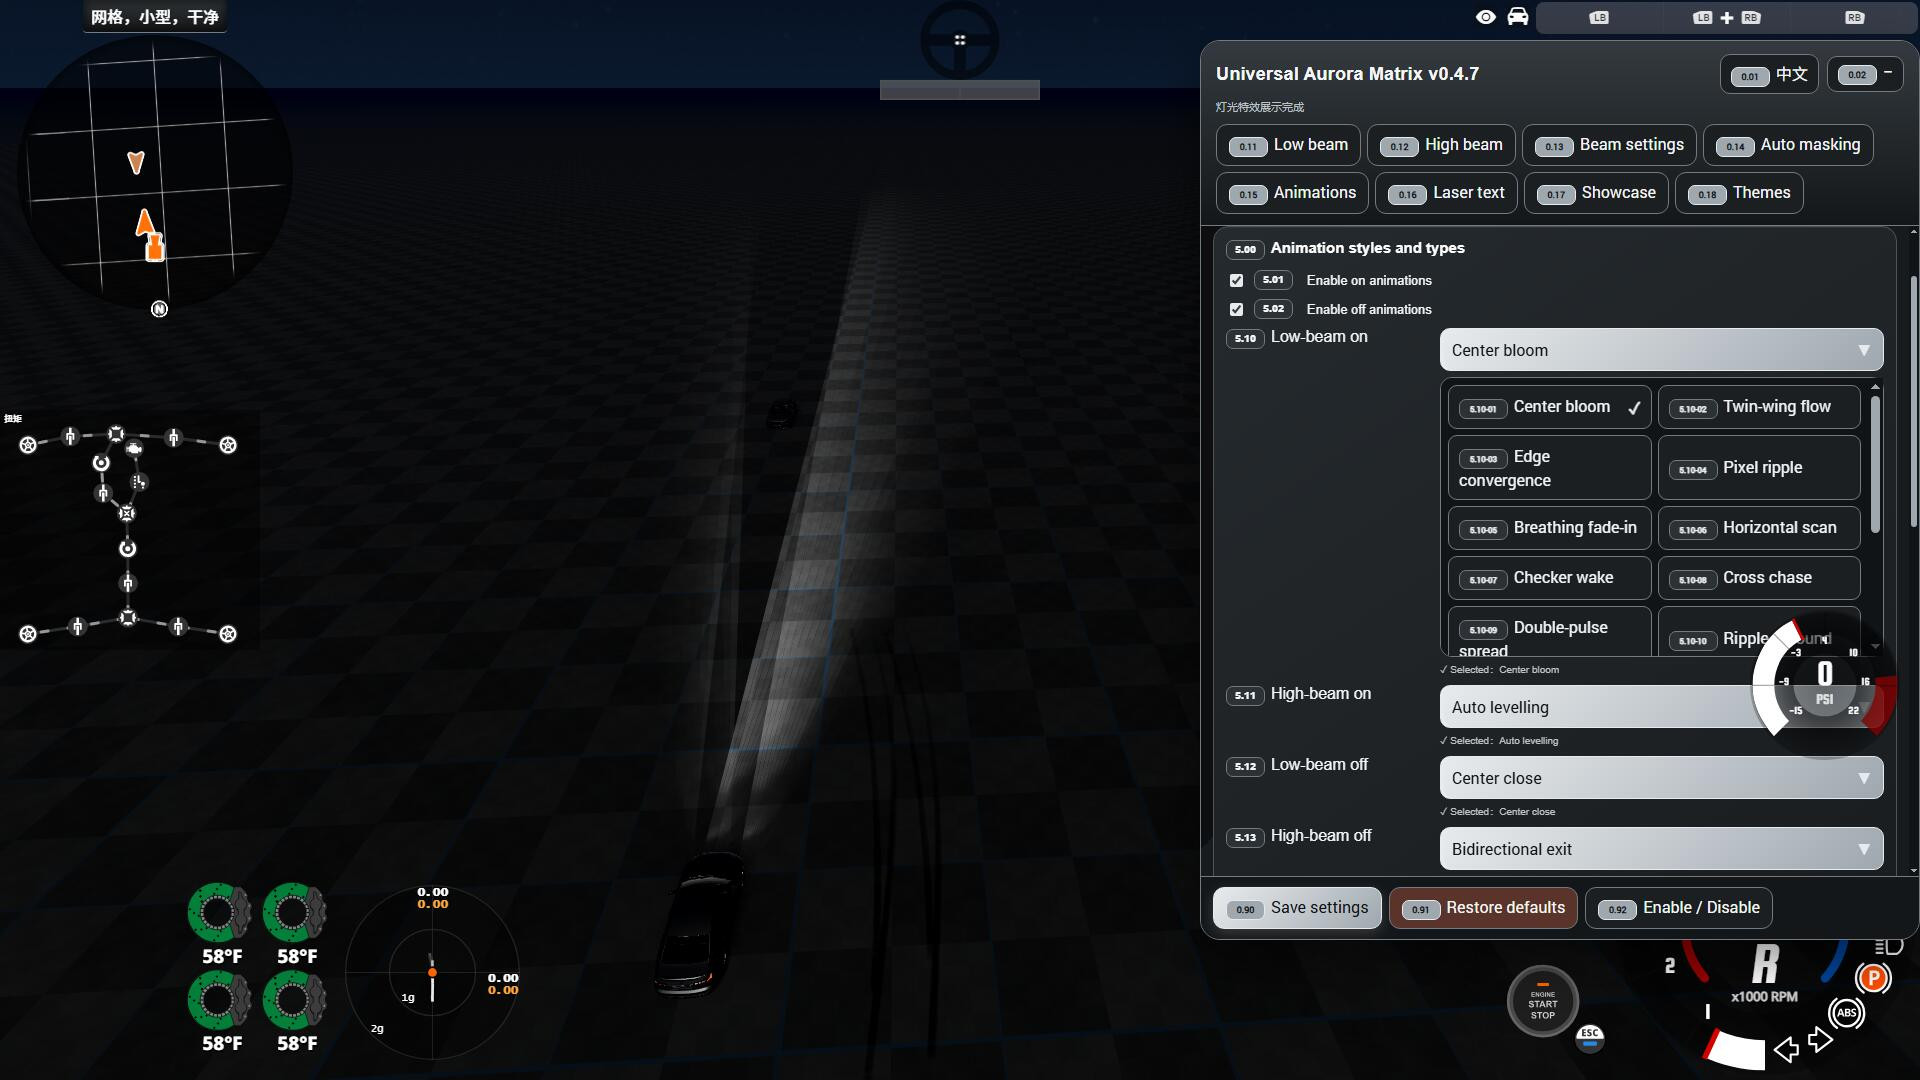
Task: Choose the Twin-wing flow option
Action: 1759,407
